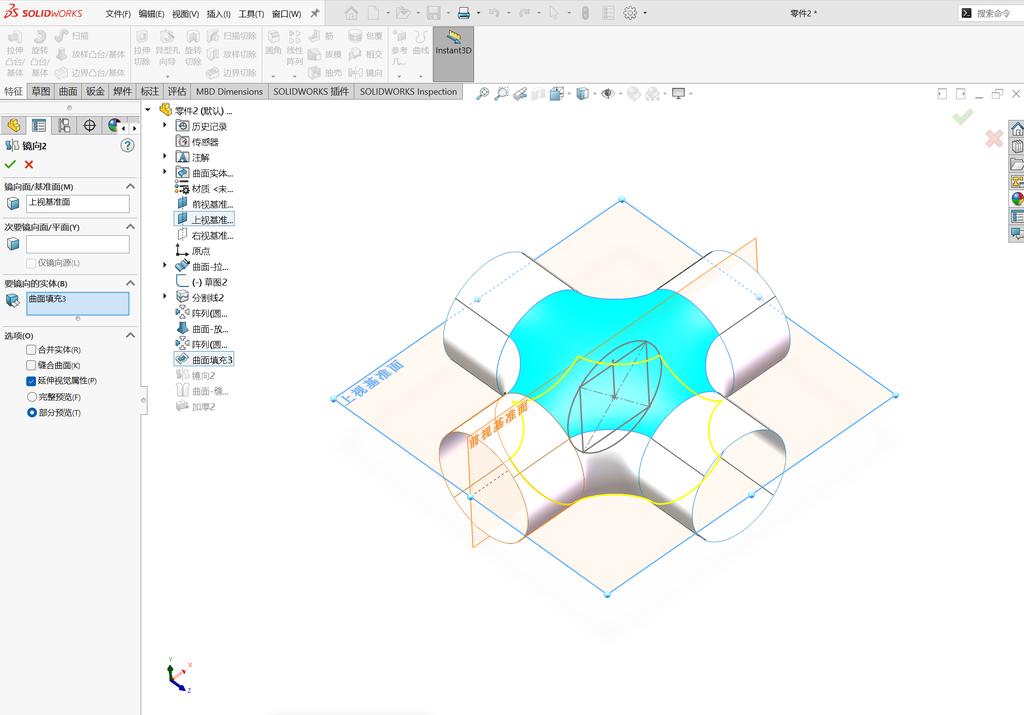This screenshot has width=1024, height=715.
Task: Select the 完整预览 radio button
Action: tap(31, 397)
